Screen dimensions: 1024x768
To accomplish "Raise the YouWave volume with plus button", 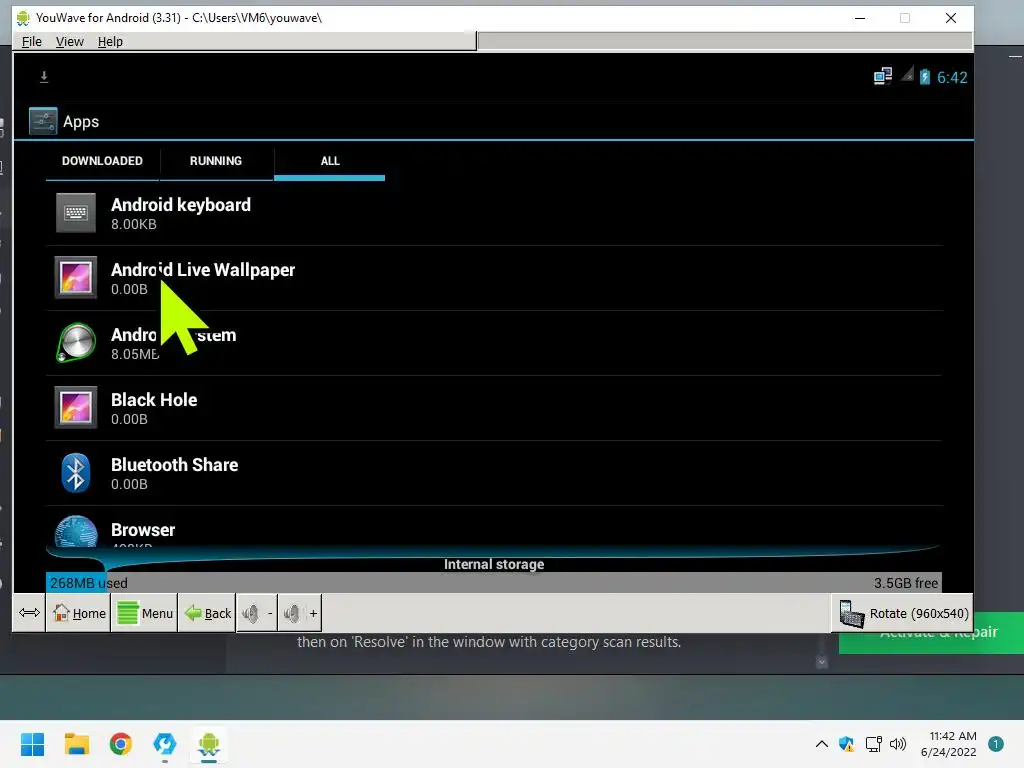I will pyautogui.click(x=300, y=613).
